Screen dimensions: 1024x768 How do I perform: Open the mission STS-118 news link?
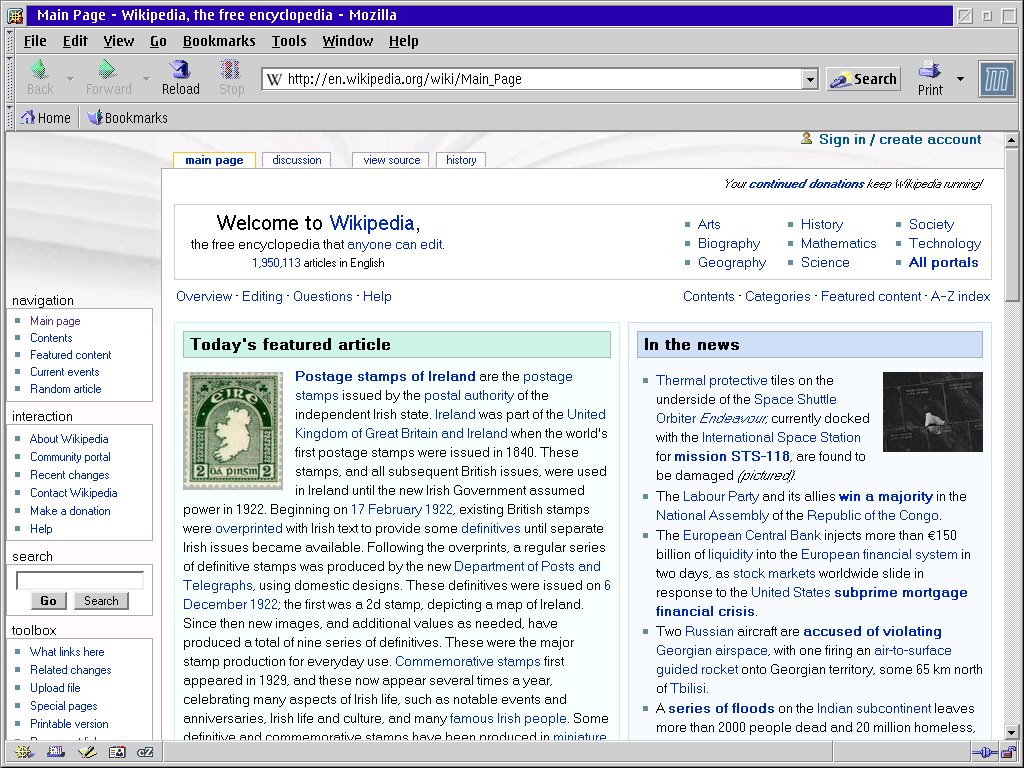(x=731, y=456)
